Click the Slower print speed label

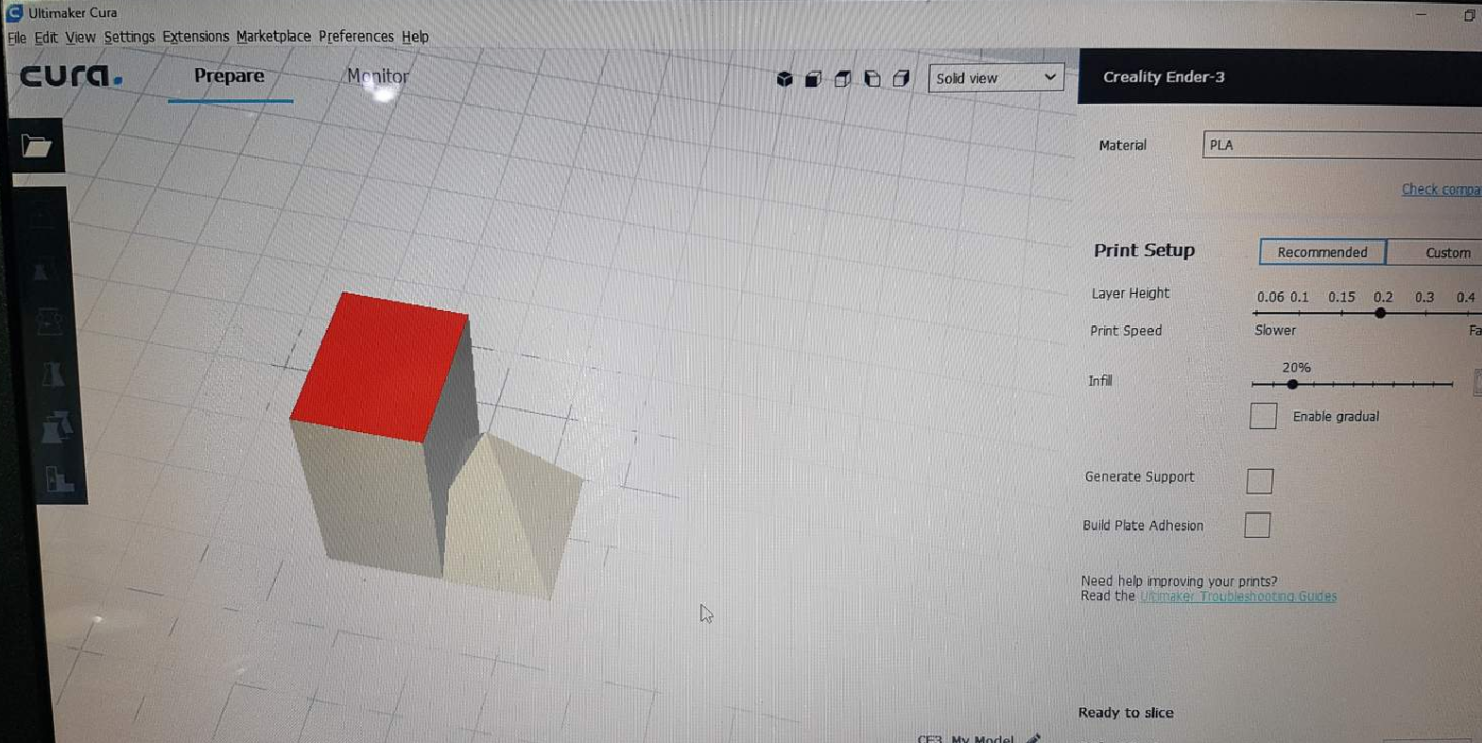(x=1275, y=330)
